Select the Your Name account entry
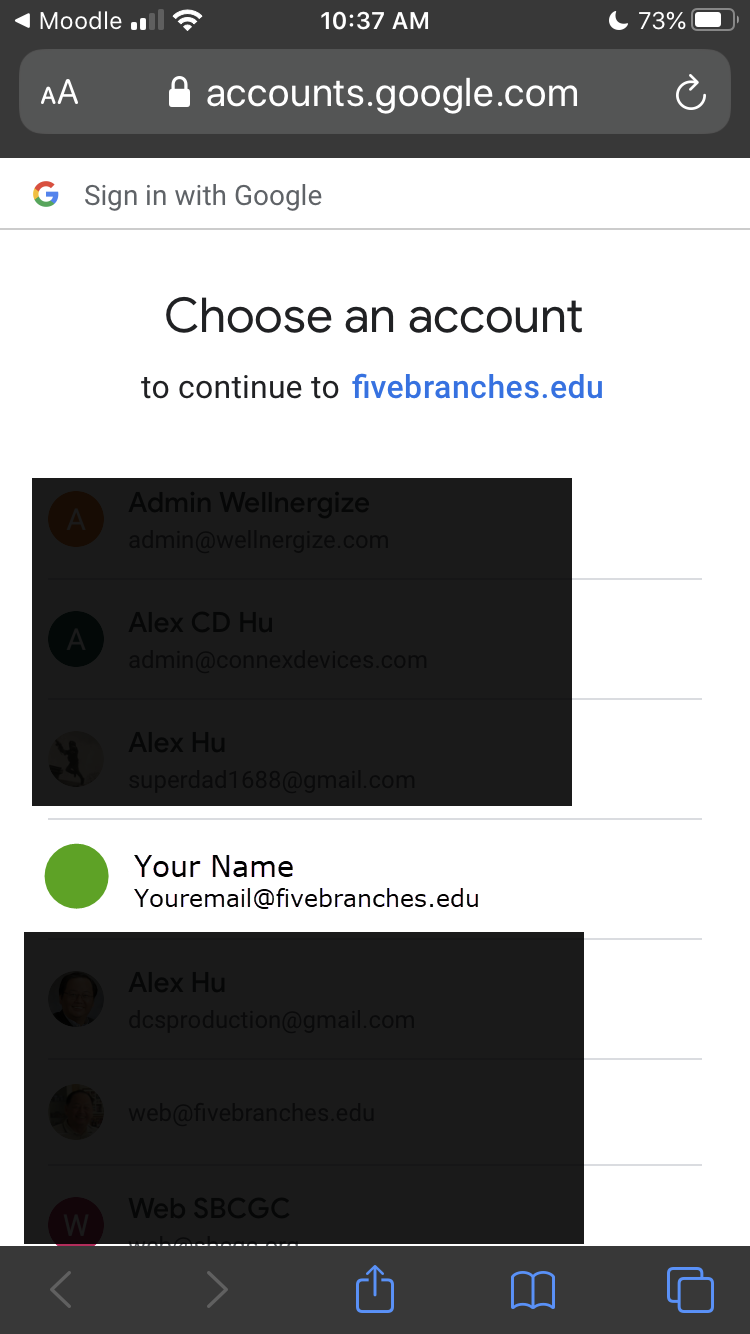This screenshot has height=1334, width=750. pos(375,879)
